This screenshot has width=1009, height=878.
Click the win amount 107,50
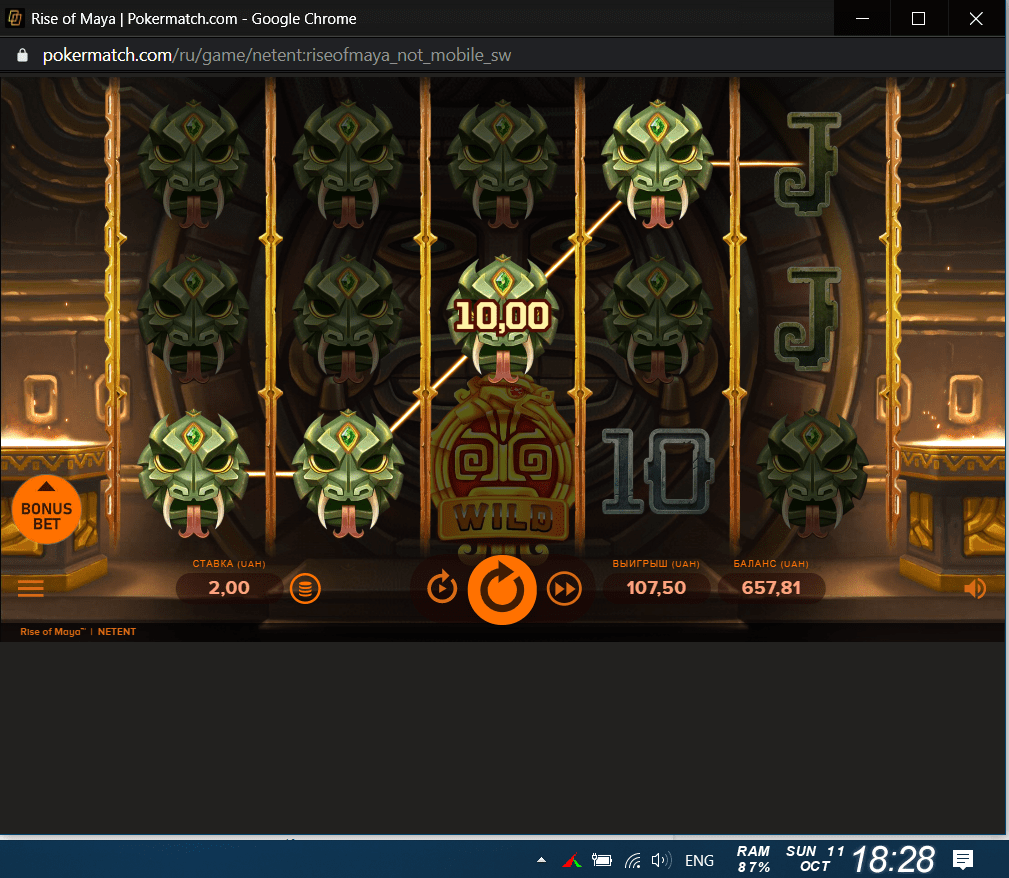(x=656, y=588)
